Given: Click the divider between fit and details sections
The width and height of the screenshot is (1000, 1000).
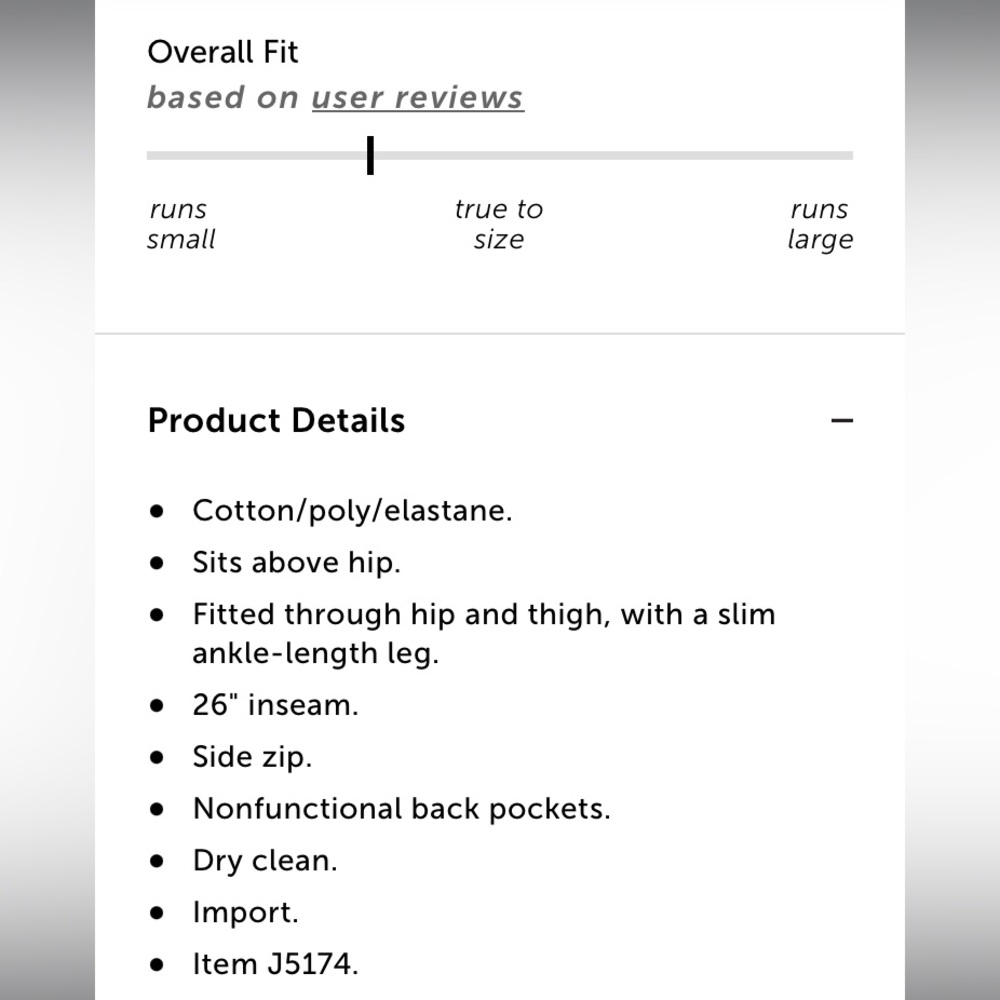Looking at the screenshot, I should [x=500, y=335].
